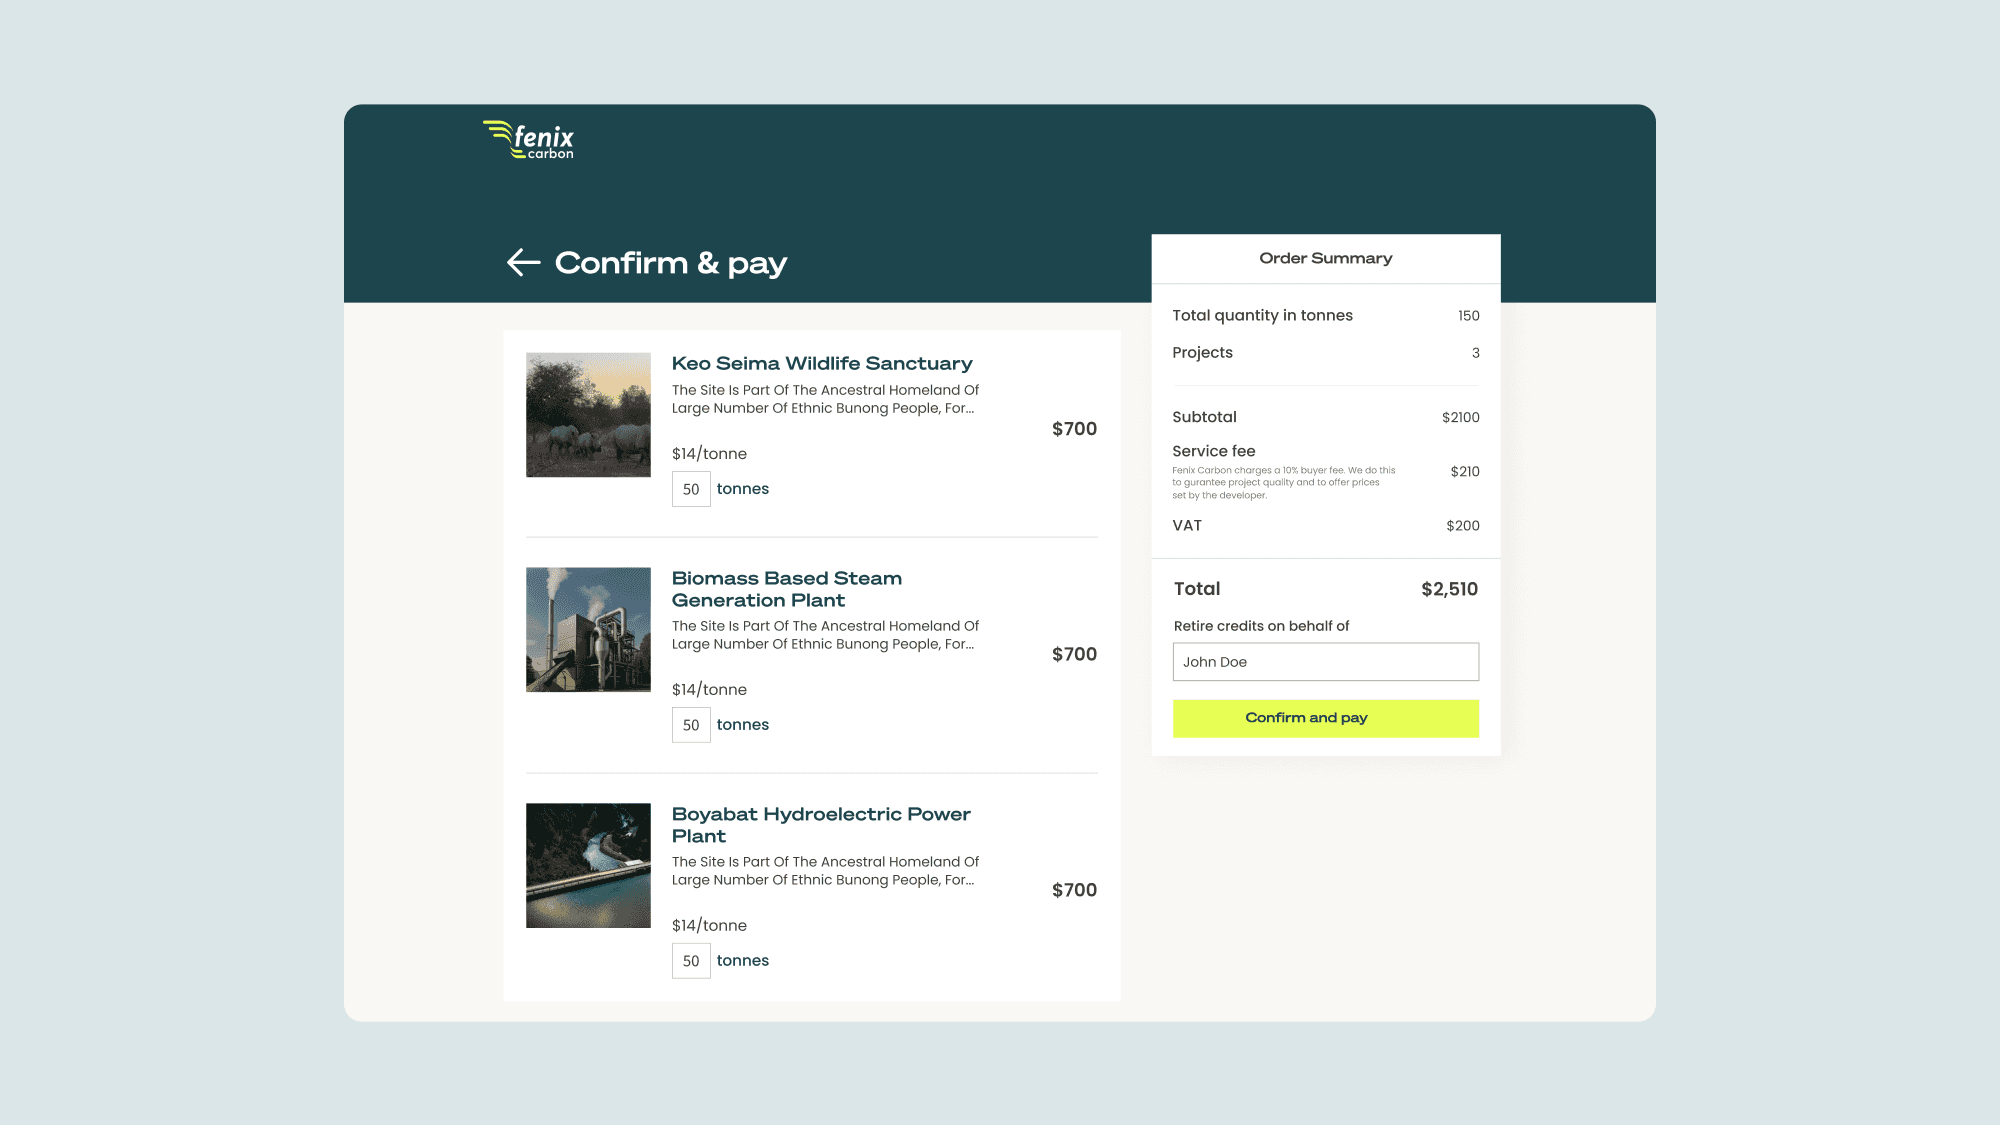
Task: Click the Fenix Carbon logo
Action: [529, 140]
